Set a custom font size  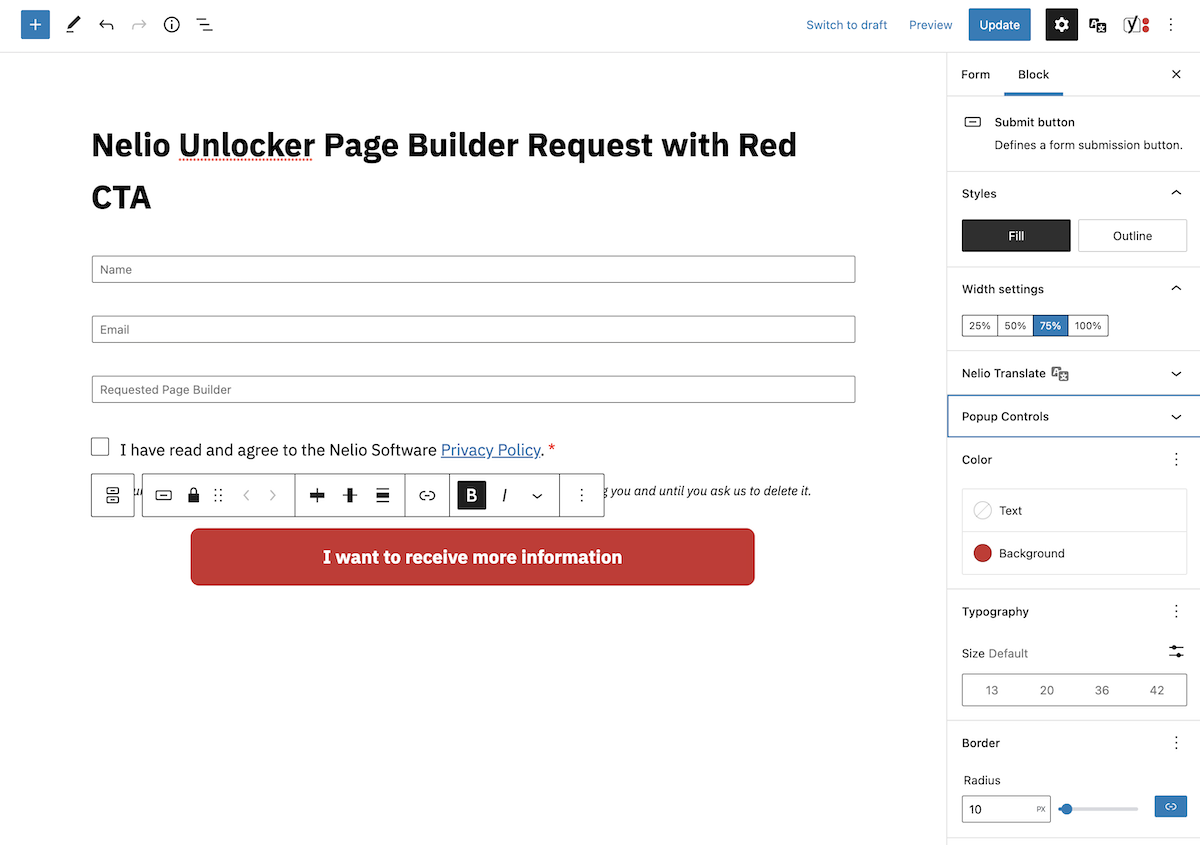[x=1176, y=652]
